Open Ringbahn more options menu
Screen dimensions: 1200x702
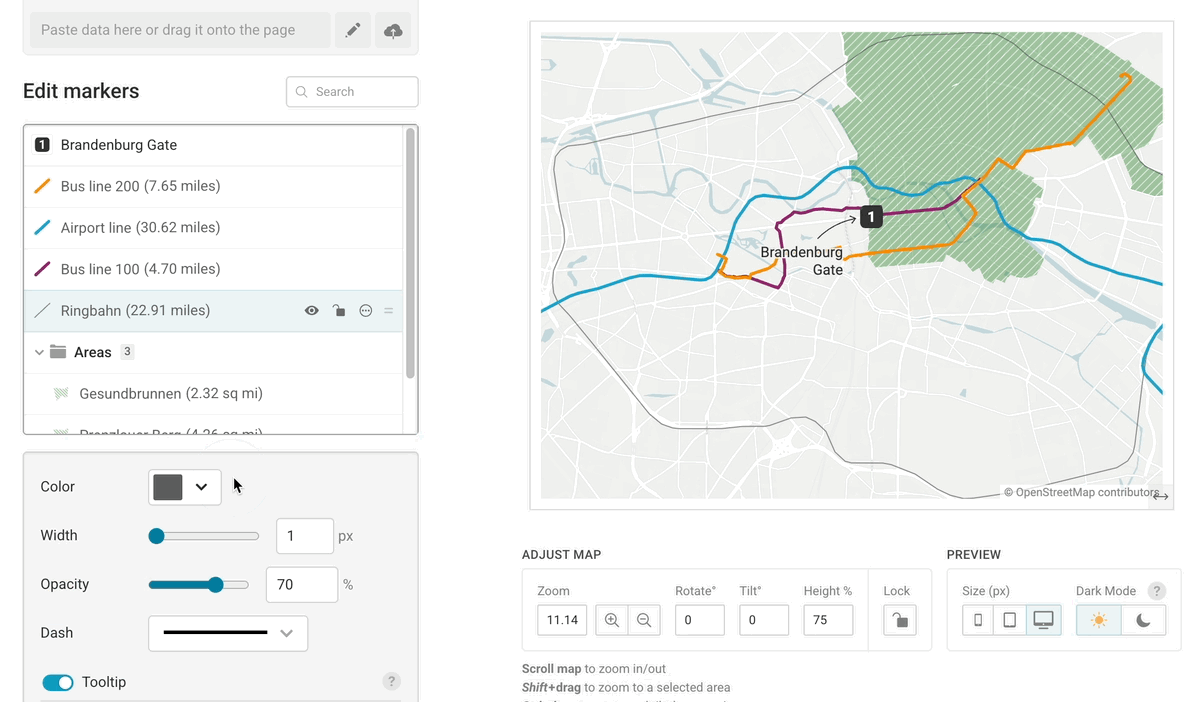366,311
